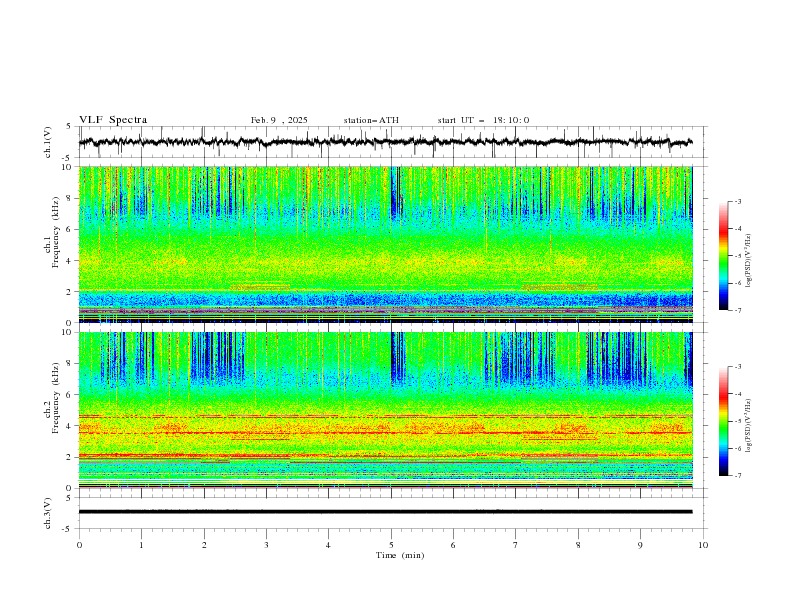The height and width of the screenshot is (612, 792).
Task: Click the -4 value on lower color bar
Action: [738, 394]
